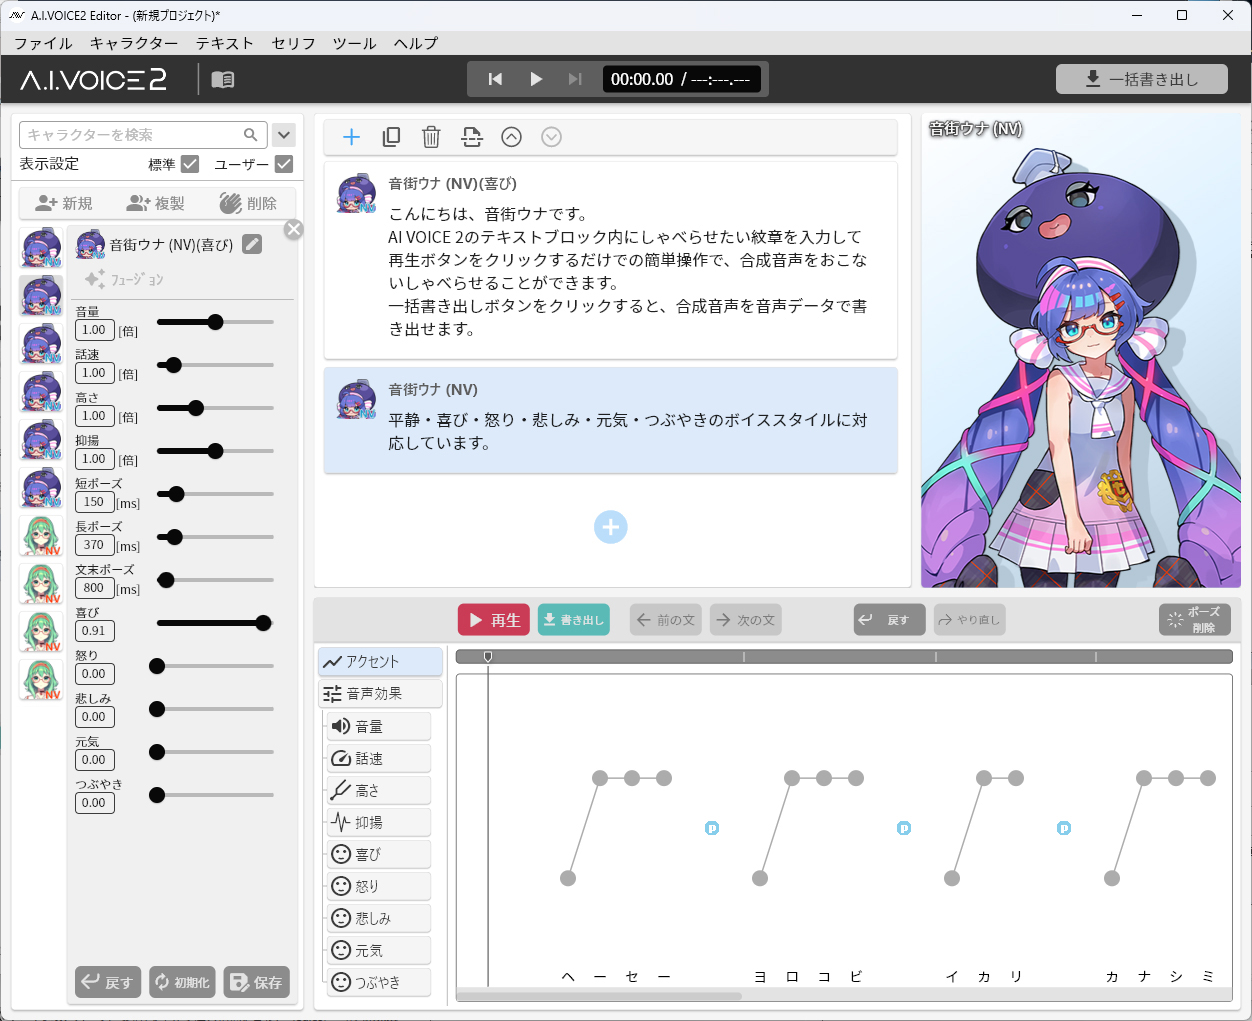Click the 短ポーズ value field showing 150
The image size is (1252, 1021).
pos(94,502)
